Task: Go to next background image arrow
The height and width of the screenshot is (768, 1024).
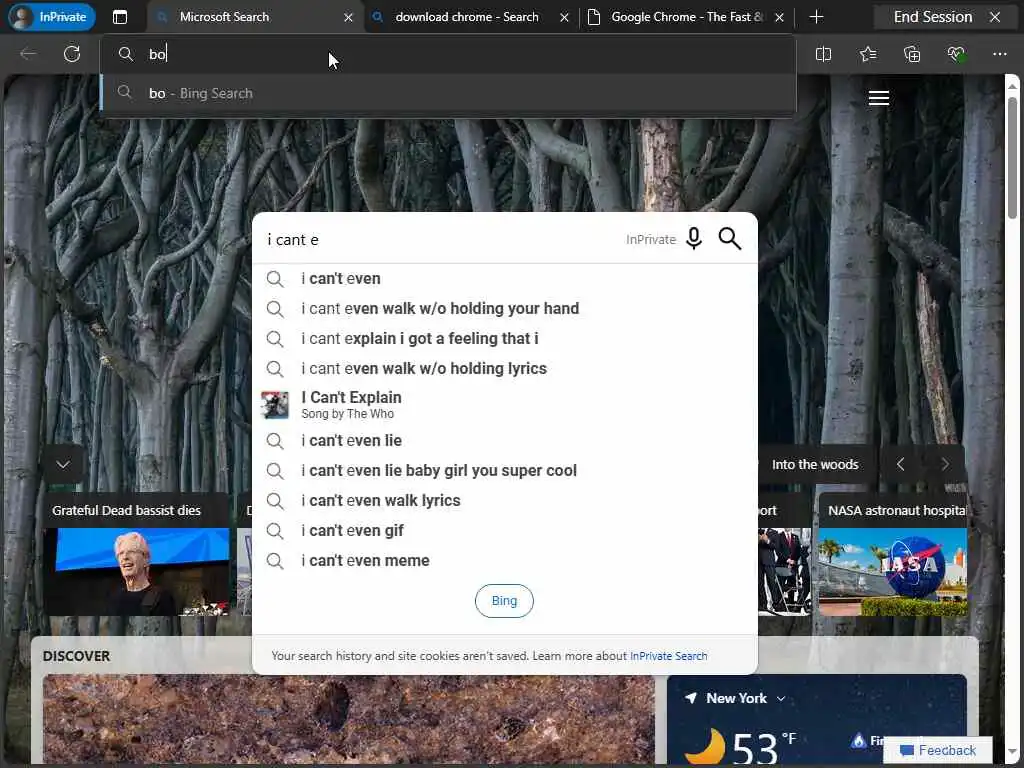Action: point(944,464)
